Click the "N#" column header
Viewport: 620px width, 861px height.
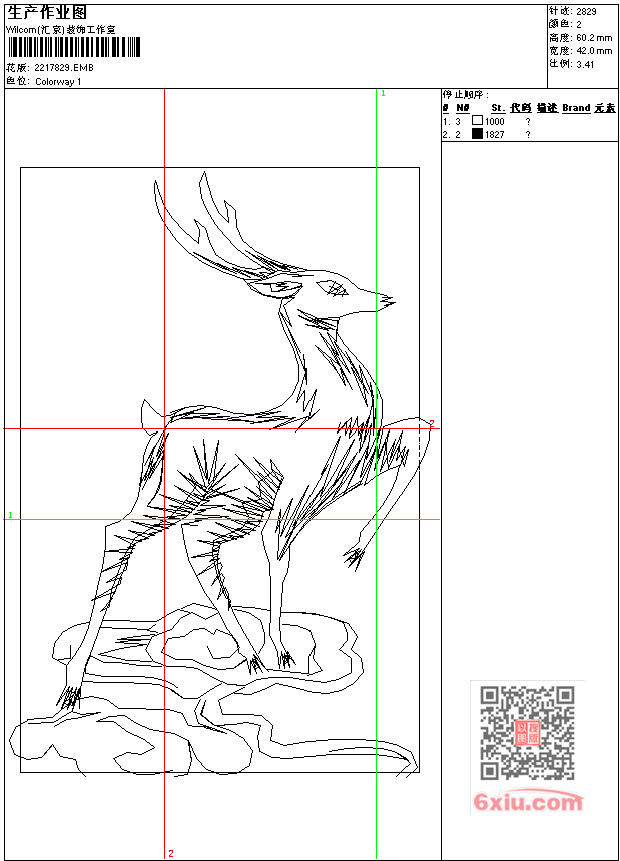pyautogui.click(x=463, y=108)
